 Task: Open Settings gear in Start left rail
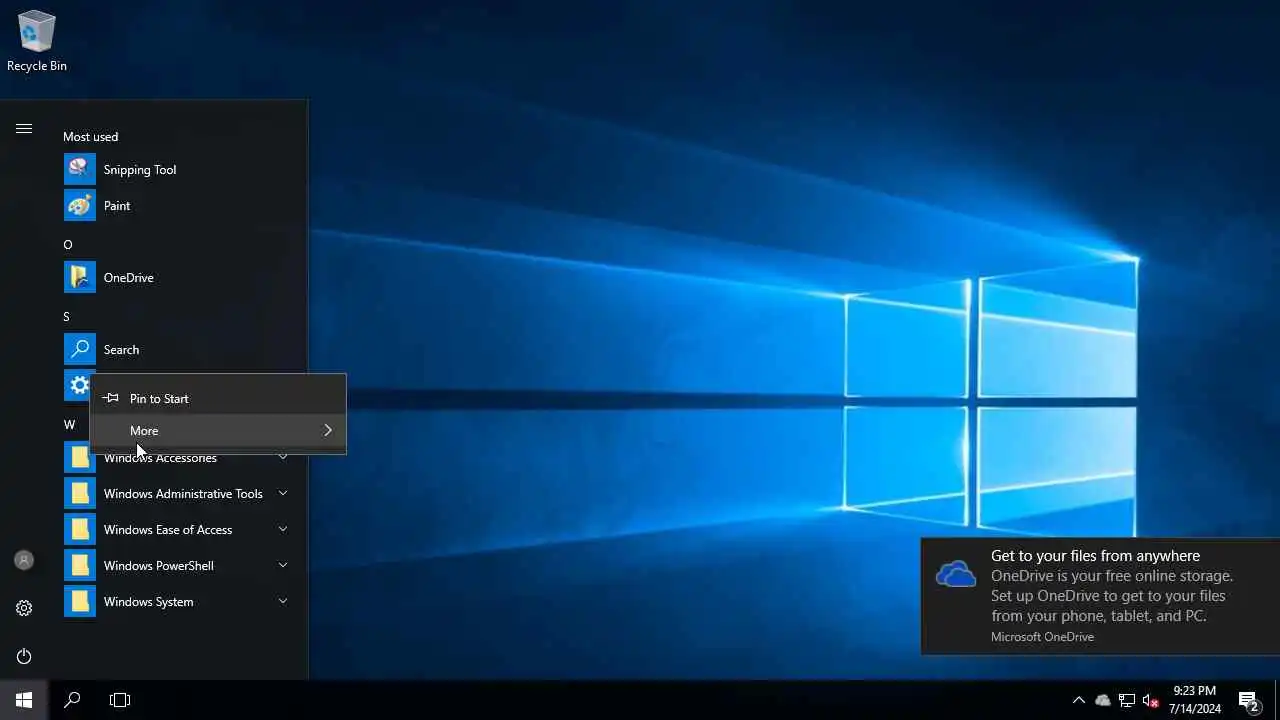tap(24, 608)
